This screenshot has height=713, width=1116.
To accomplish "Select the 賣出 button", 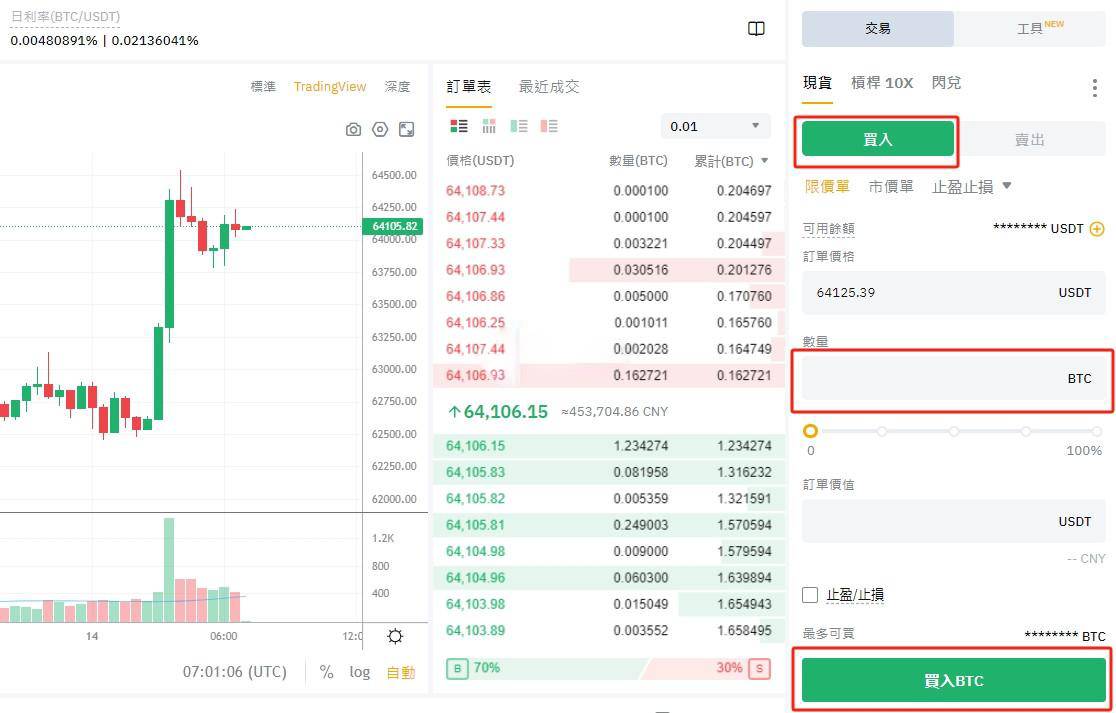I will coord(1029,139).
